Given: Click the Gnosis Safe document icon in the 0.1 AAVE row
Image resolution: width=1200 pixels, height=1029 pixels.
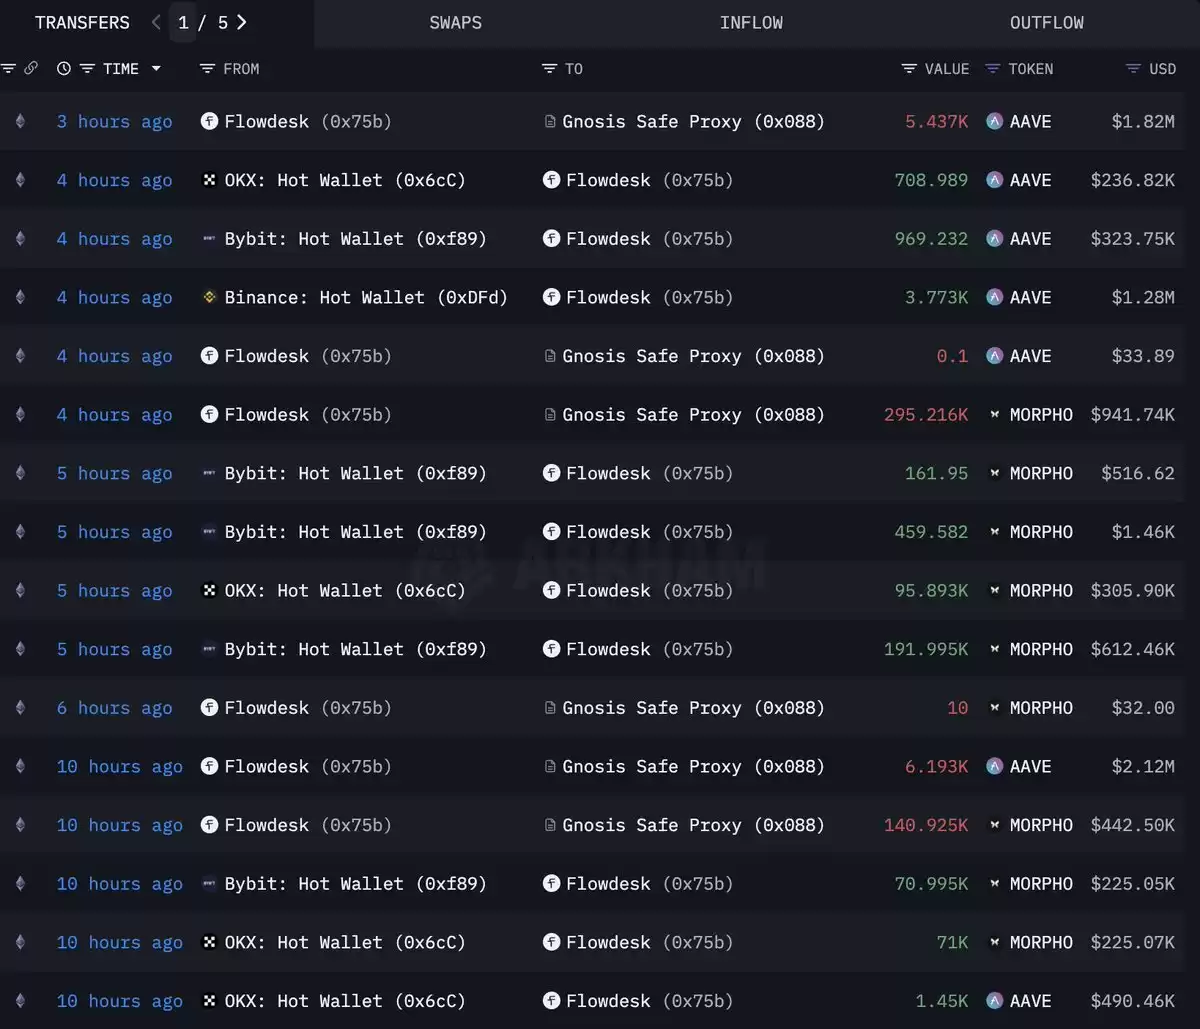Looking at the screenshot, I should [x=550, y=356].
